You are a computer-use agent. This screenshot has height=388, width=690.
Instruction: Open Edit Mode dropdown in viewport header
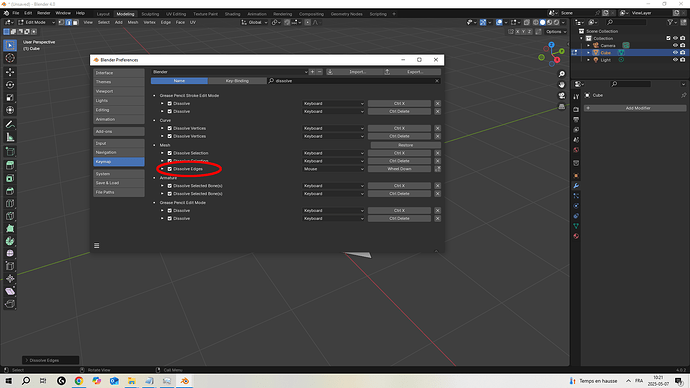(36, 22)
